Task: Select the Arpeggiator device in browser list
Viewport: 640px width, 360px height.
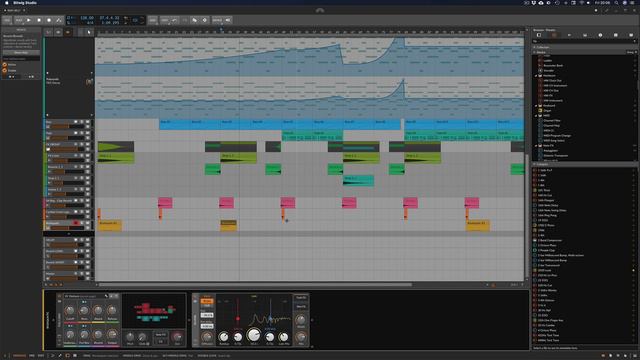Action: 550,151
